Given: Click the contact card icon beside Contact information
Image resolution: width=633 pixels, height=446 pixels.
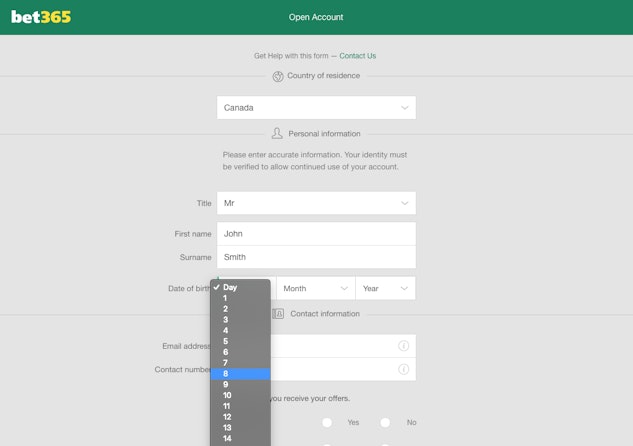Looking at the screenshot, I should tap(278, 314).
